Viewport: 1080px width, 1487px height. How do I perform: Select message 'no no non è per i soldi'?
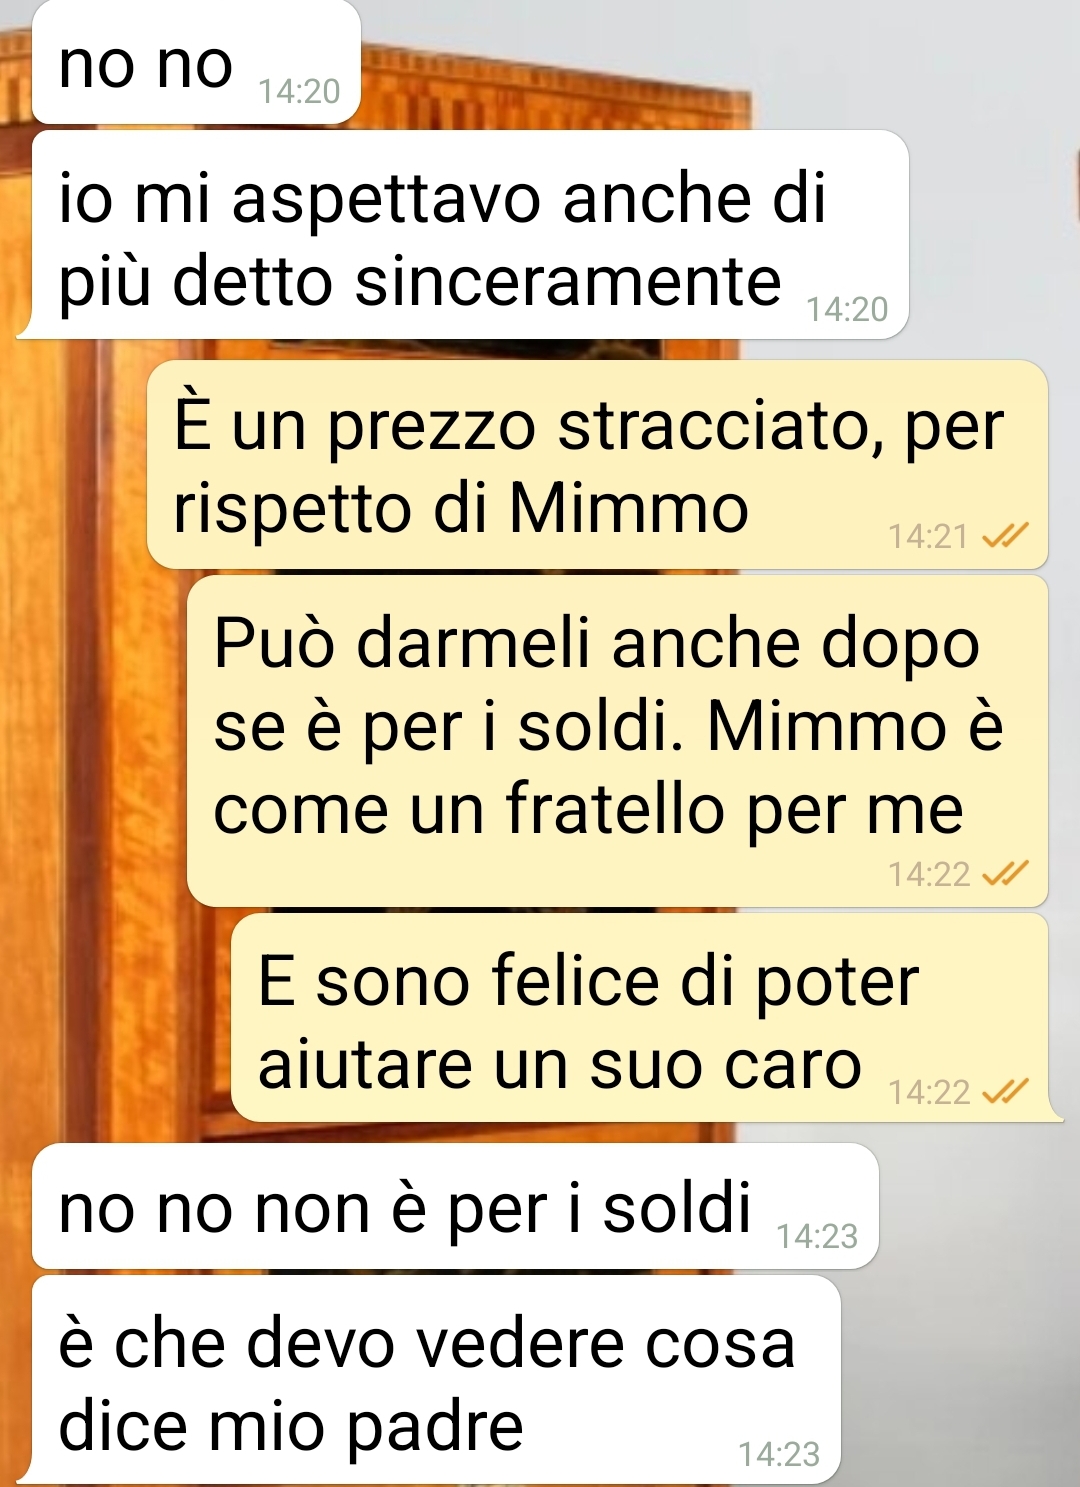pos(455,1206)
